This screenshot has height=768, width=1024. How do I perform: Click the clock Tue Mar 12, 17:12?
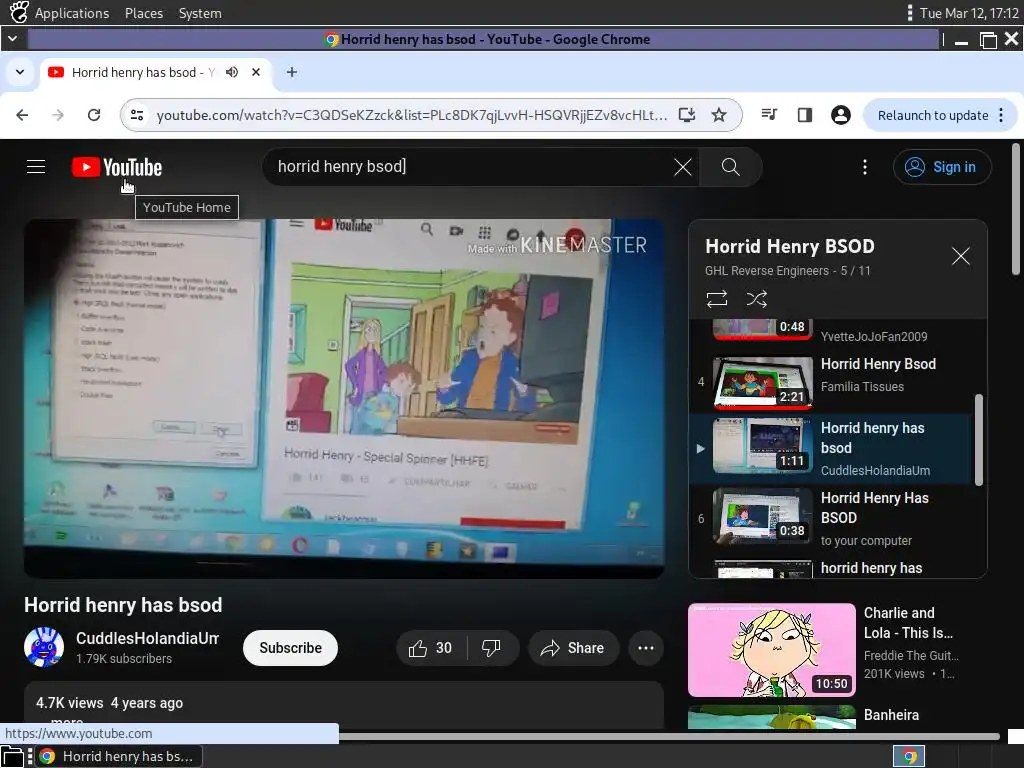tap(969, 13)
